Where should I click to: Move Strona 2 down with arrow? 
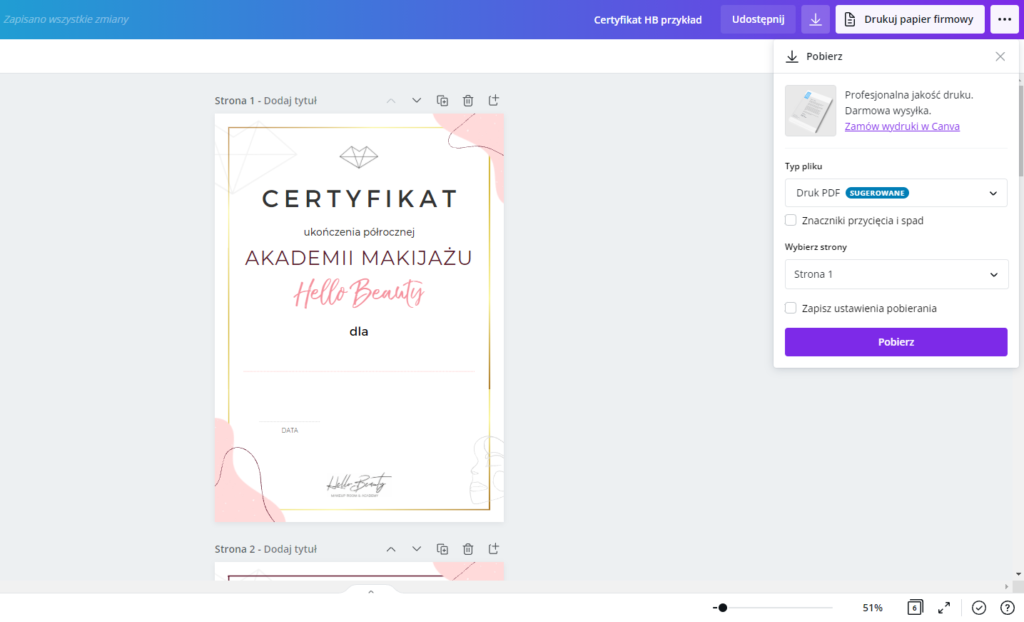point(416,549)
